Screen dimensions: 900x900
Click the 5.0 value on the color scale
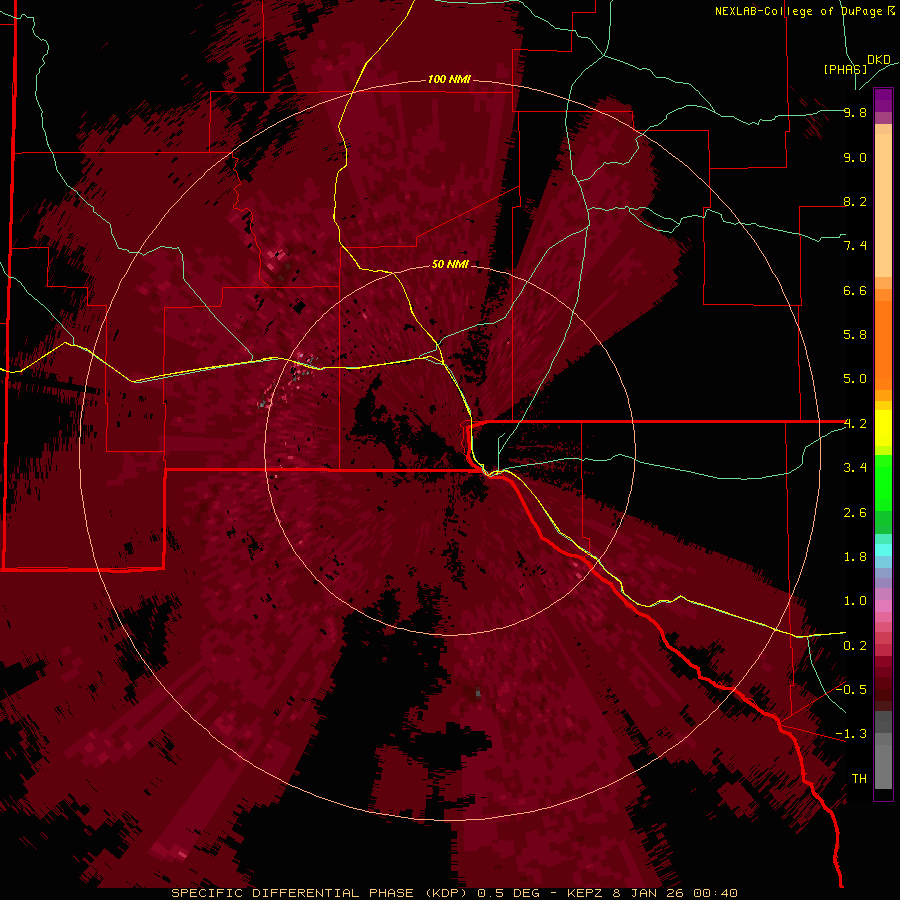click(855, 379)
